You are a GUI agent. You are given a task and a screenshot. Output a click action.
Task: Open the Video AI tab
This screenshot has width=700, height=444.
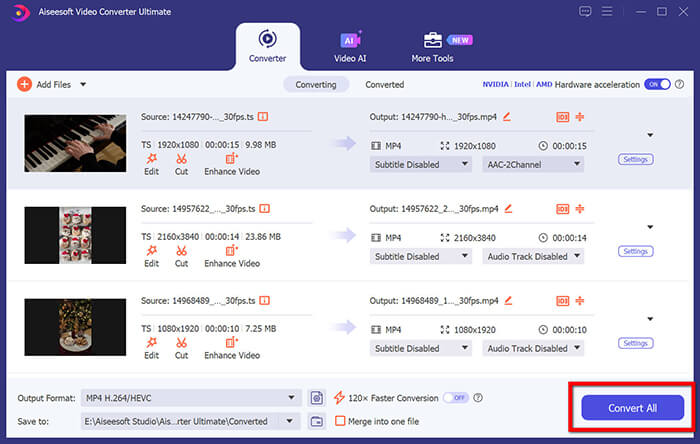[x=350, y=46]
